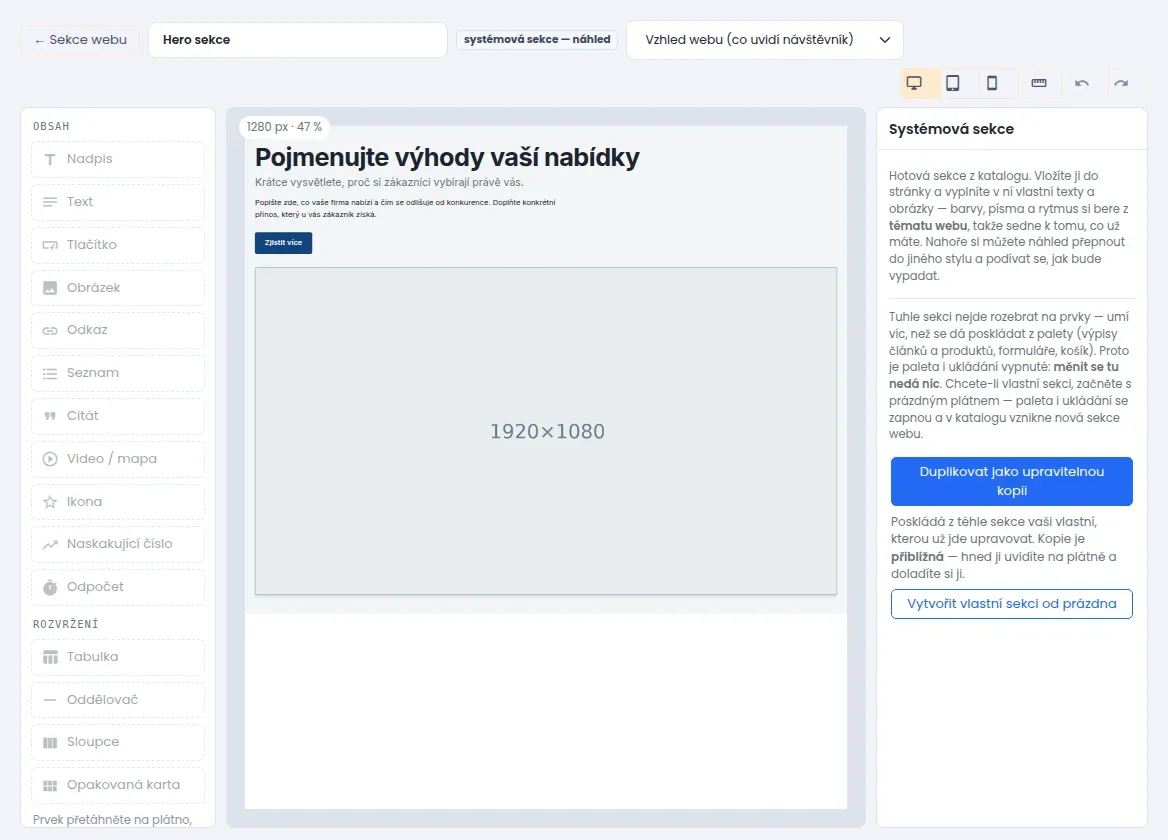Click the Odkaz link icon
Image resolution: width=1168 pixels, height=840 pixels.
[50, 331]
